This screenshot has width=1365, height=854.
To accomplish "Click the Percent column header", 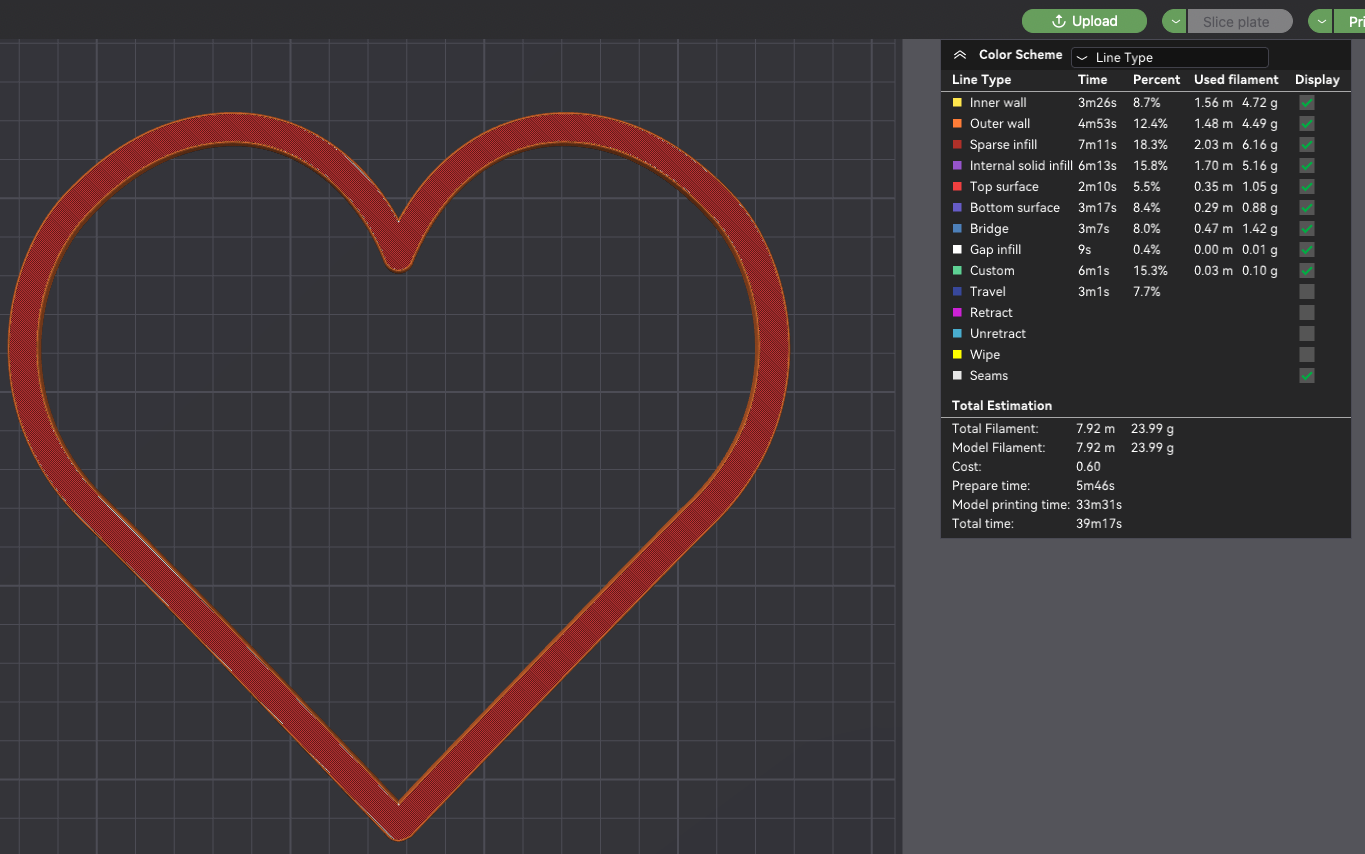I will [x=1156, y=79].
